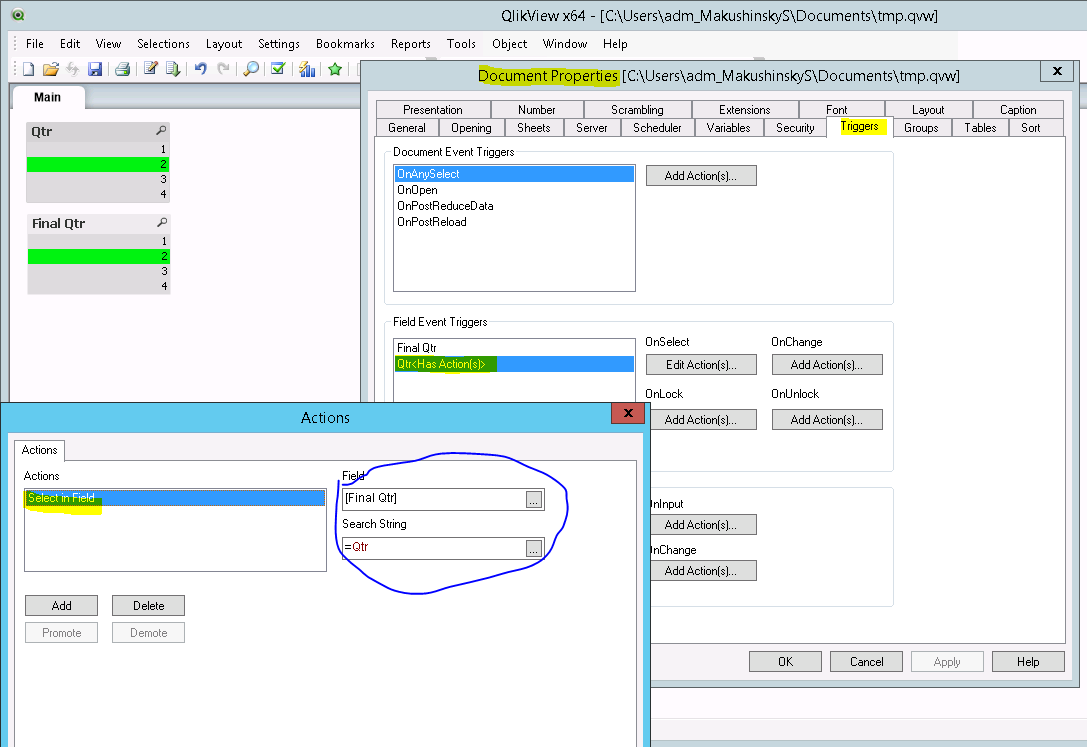Screen dimensions: 1087x747
Task: Click into the Search String input field
Action: pyautogui.click(x=432, y=548)
